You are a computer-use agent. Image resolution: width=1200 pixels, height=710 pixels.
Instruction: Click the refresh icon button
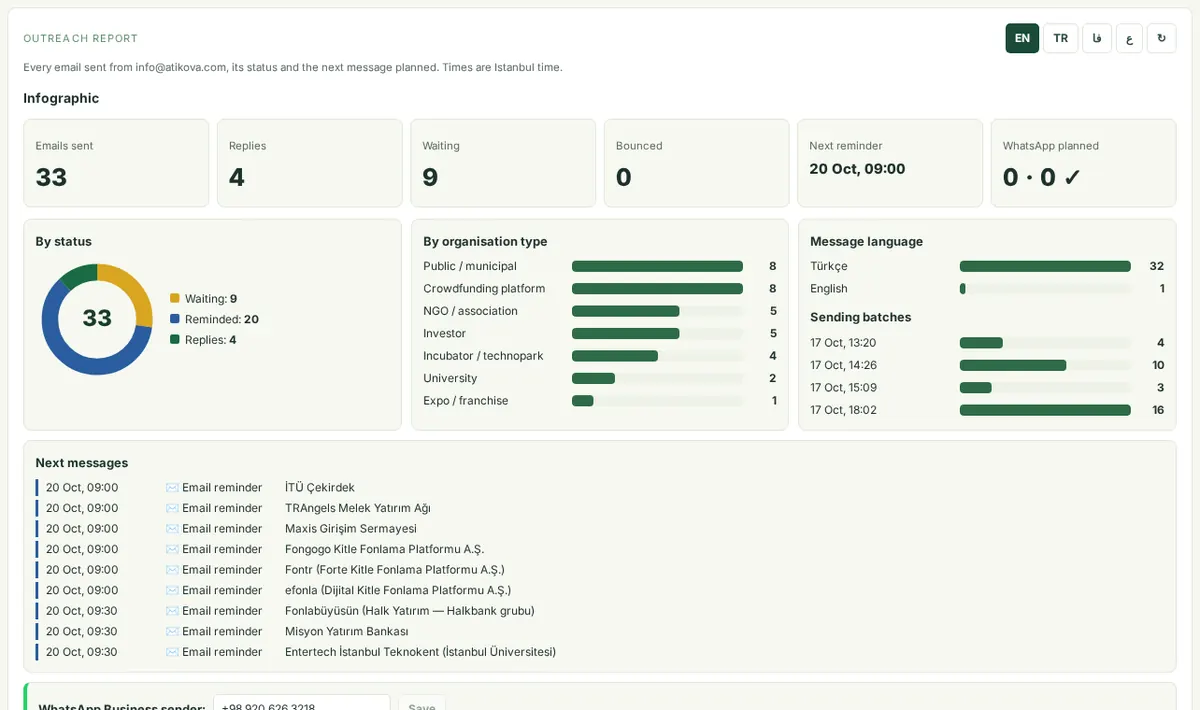pos(1161,38)
